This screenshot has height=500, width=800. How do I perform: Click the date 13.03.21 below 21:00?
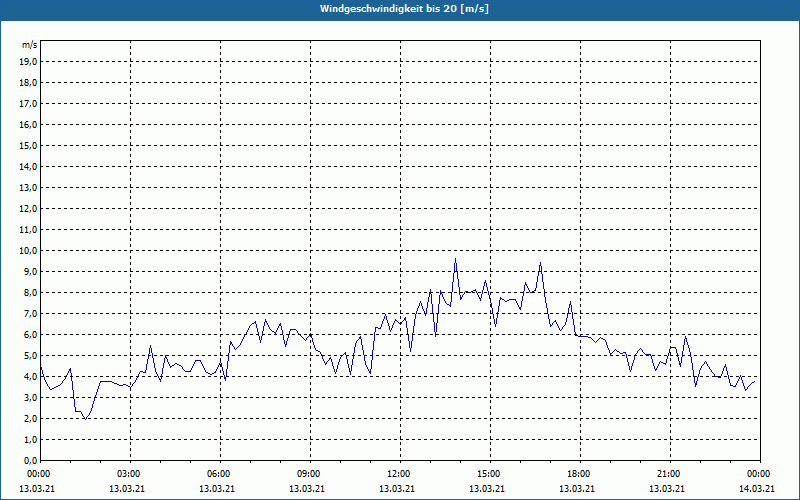(x=667, y=489)
